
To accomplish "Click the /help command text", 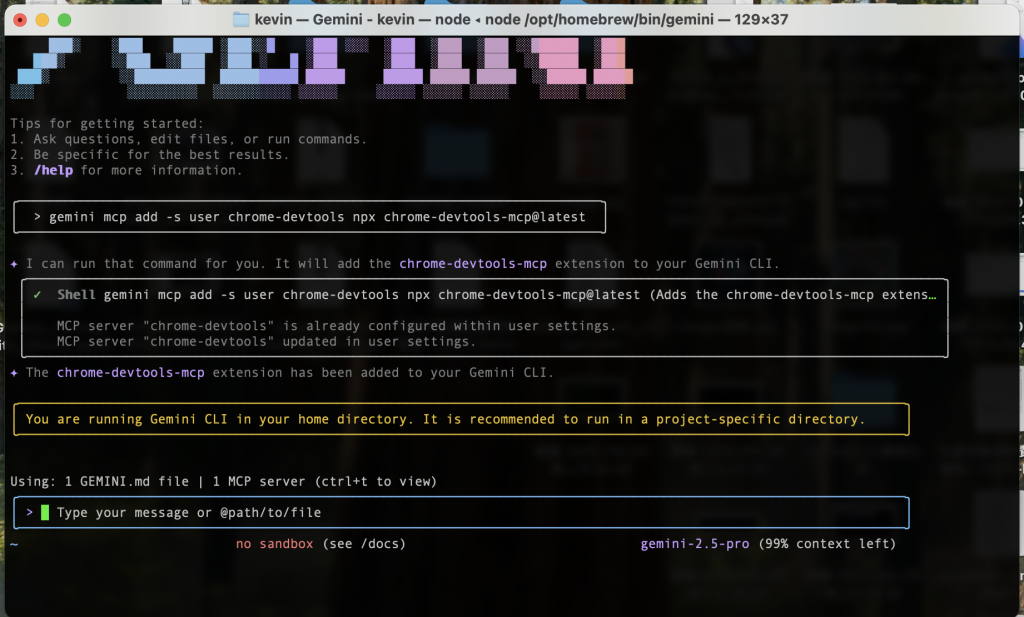I will pyautogui.click(x=54, y=170).
